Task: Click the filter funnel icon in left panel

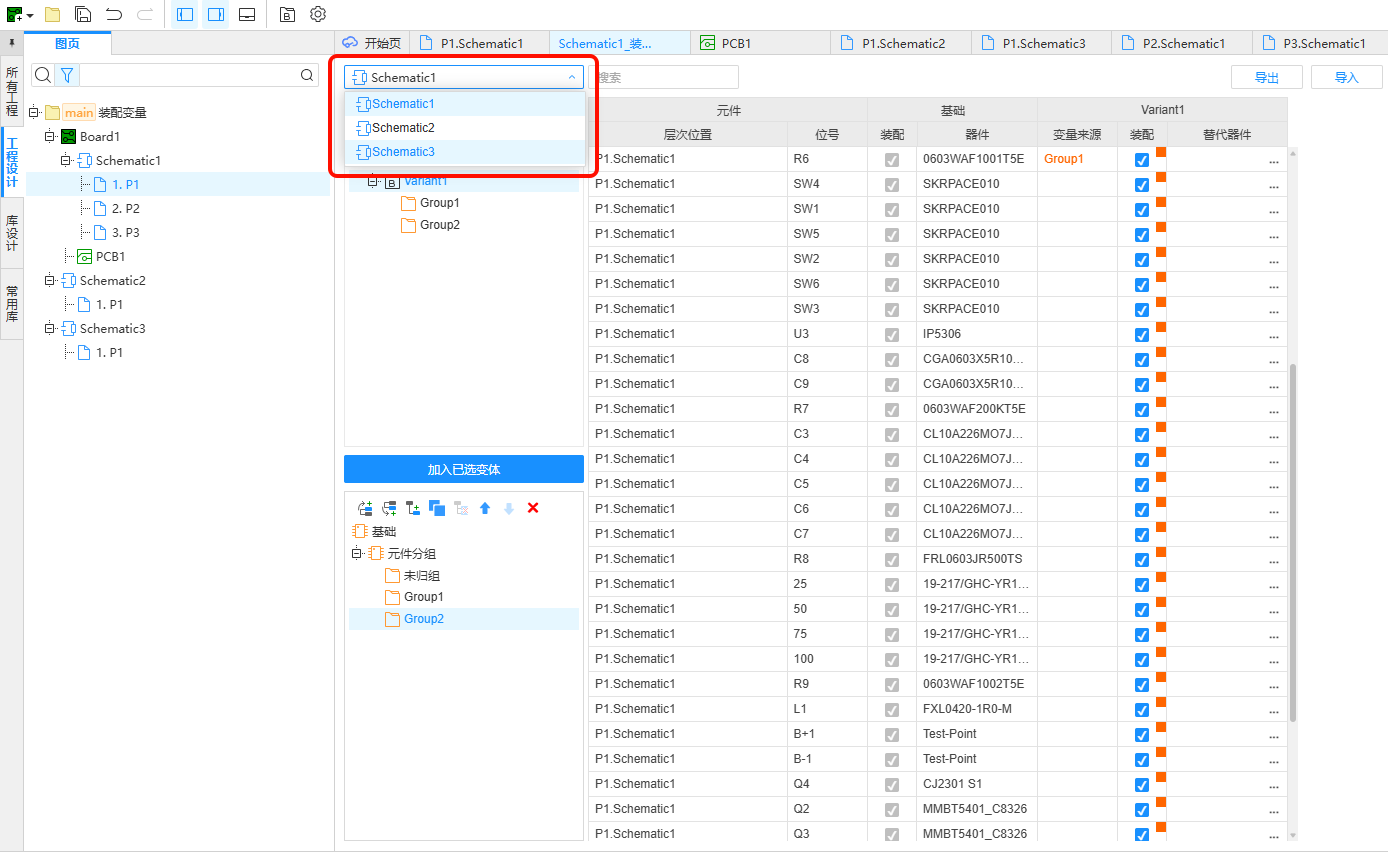Action: (x=67, y=75)
